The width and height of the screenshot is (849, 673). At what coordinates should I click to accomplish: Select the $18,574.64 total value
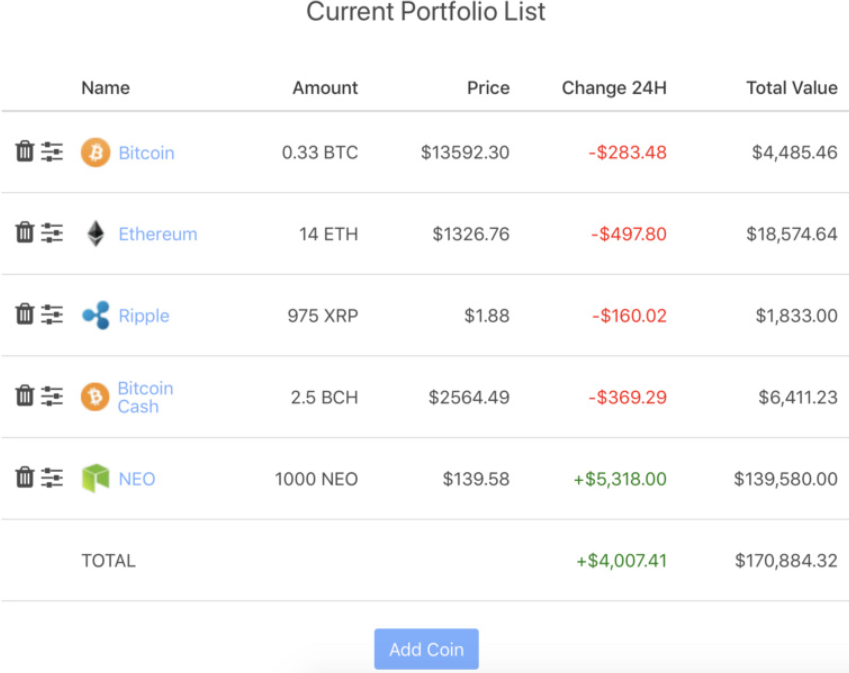(x=792, y=234)
